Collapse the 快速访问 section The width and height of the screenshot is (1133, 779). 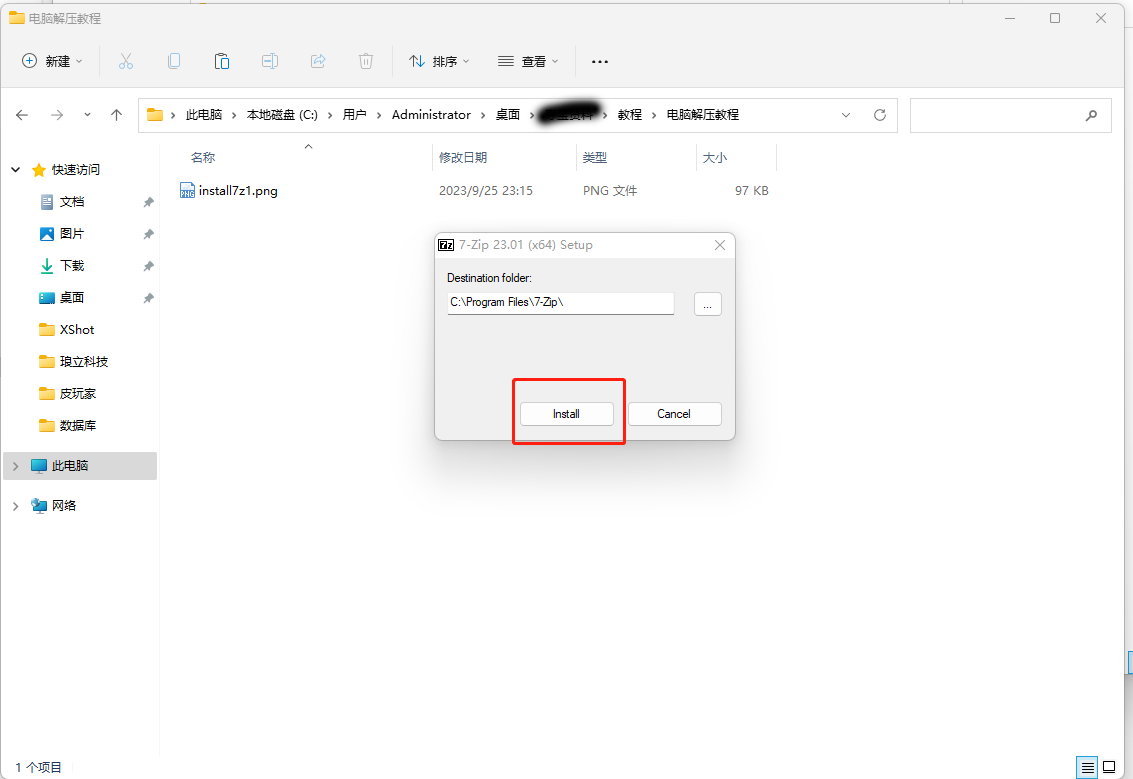point(15,170)
